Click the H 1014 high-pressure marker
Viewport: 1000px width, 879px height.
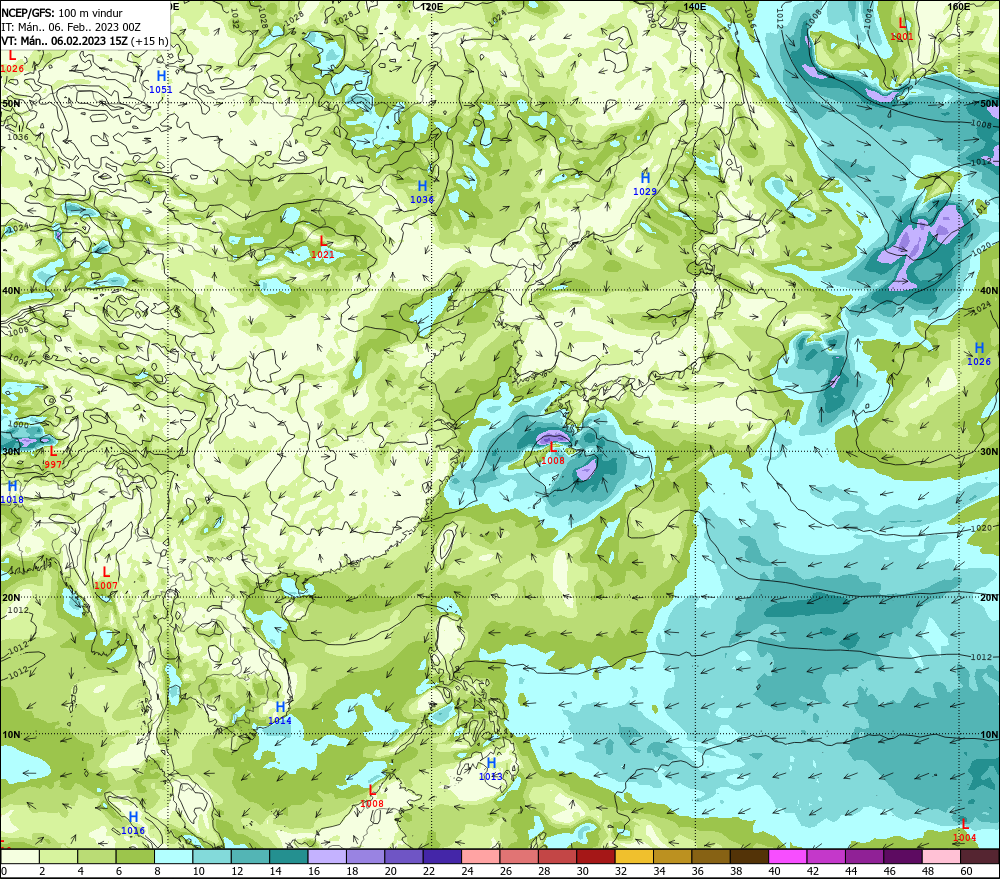[x=279, y=713]
